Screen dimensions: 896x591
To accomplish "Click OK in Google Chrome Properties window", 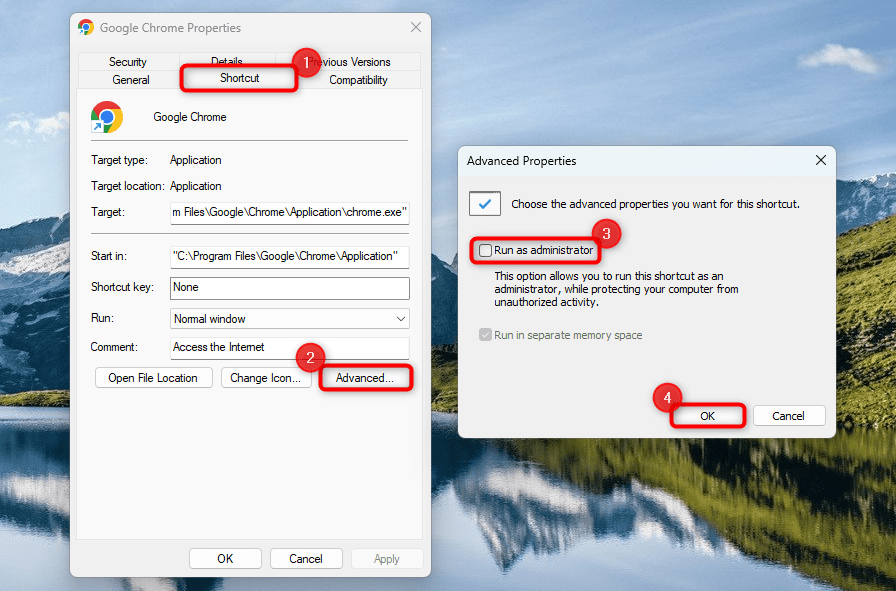I will tap(225, 558).
